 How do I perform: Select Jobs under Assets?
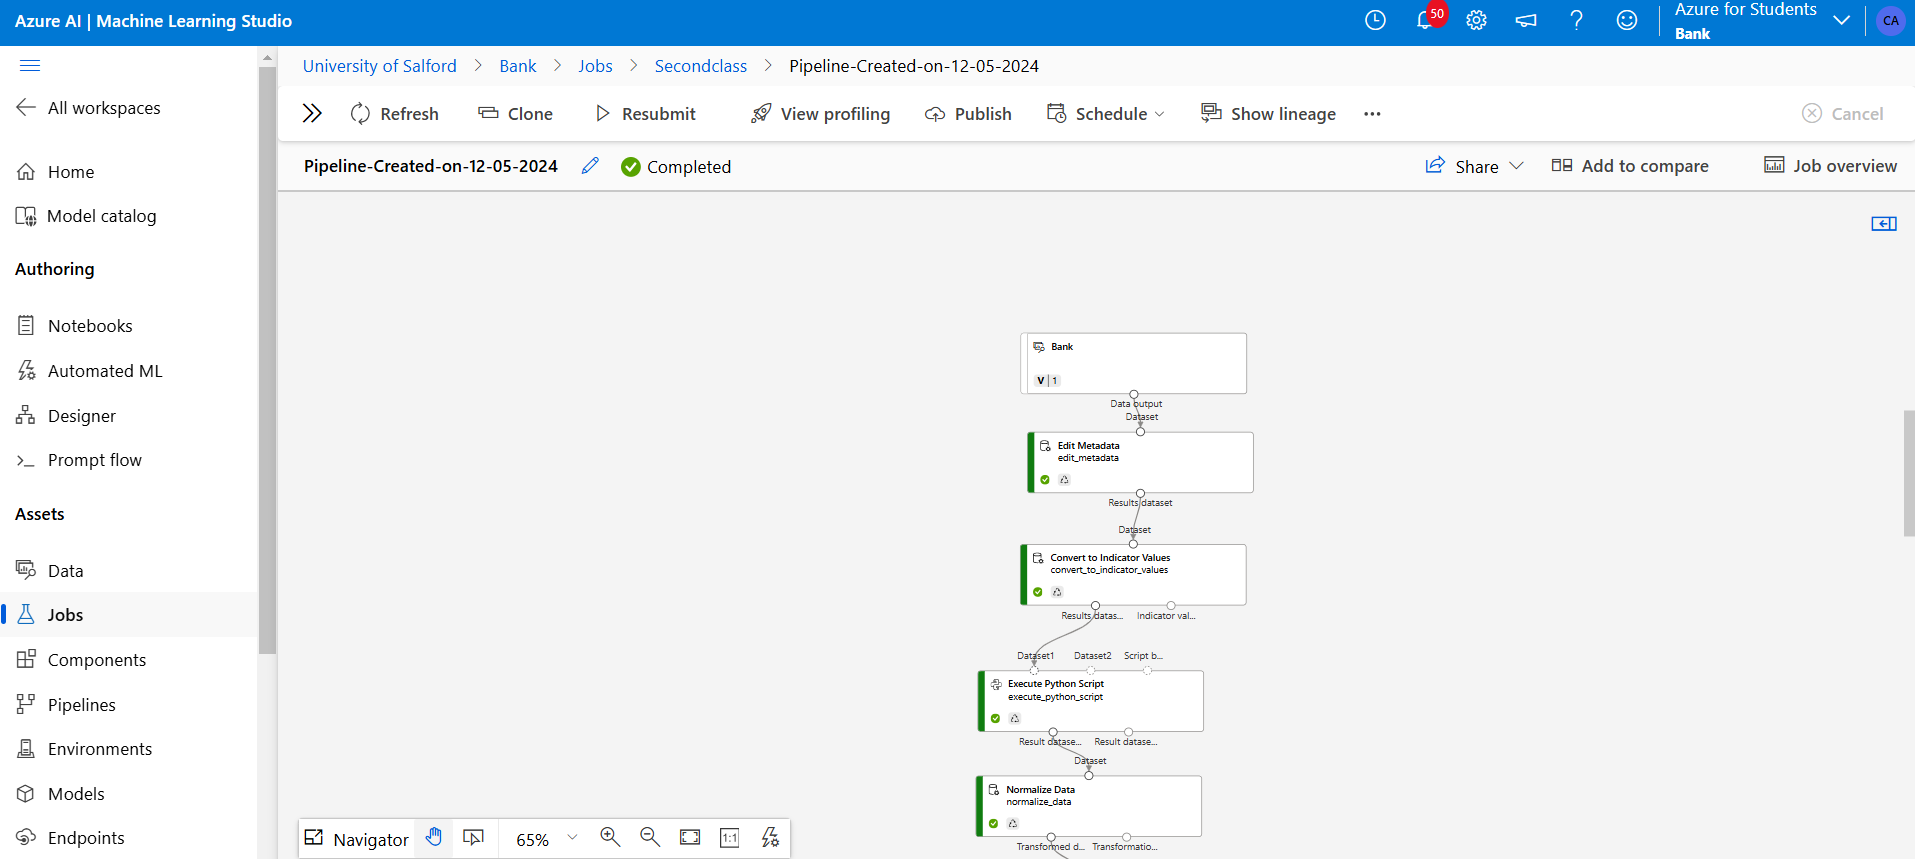point(128,615)
